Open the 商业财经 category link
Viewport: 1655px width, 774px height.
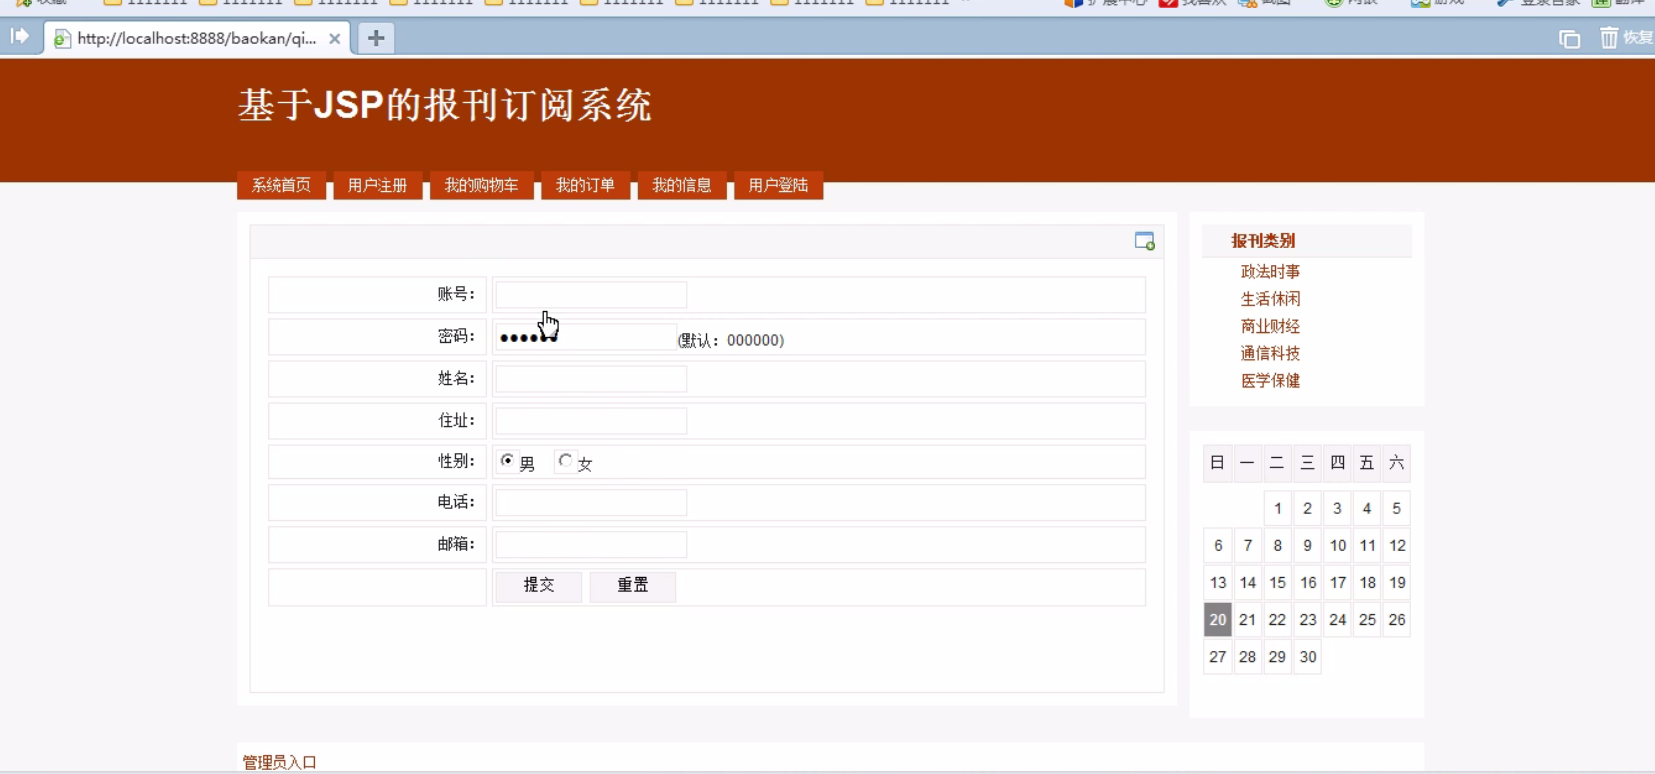point(1270,326)
